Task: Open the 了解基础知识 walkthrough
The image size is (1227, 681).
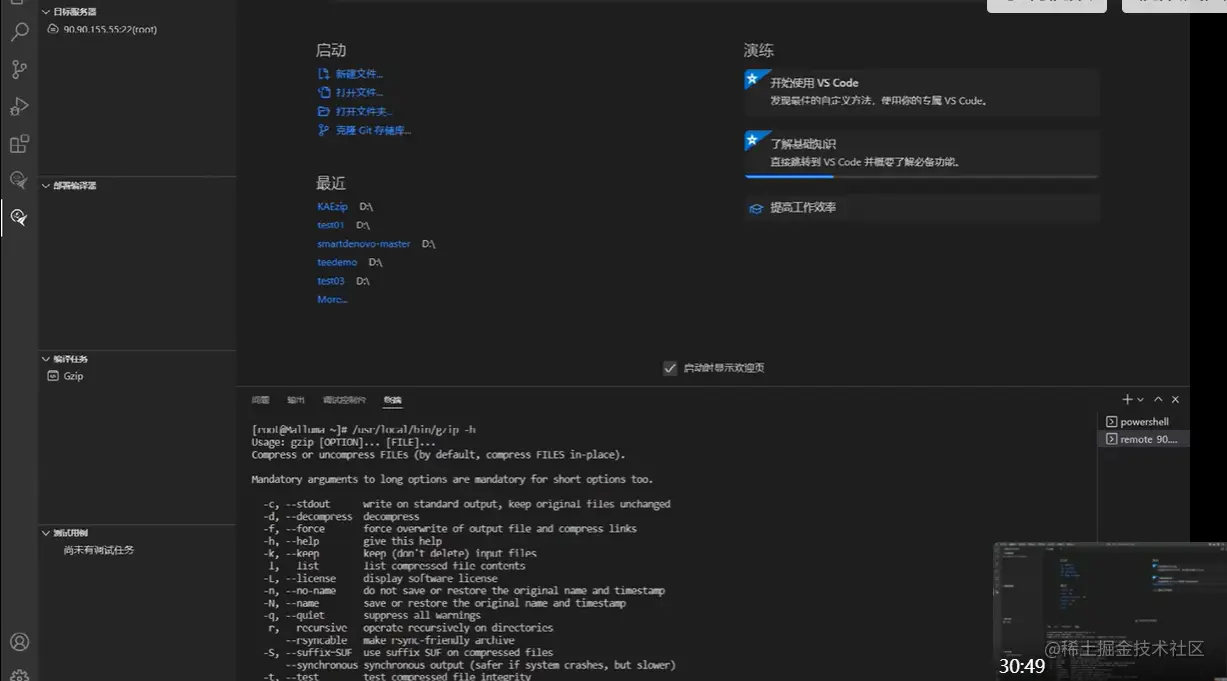Action: tap(921, 153)
